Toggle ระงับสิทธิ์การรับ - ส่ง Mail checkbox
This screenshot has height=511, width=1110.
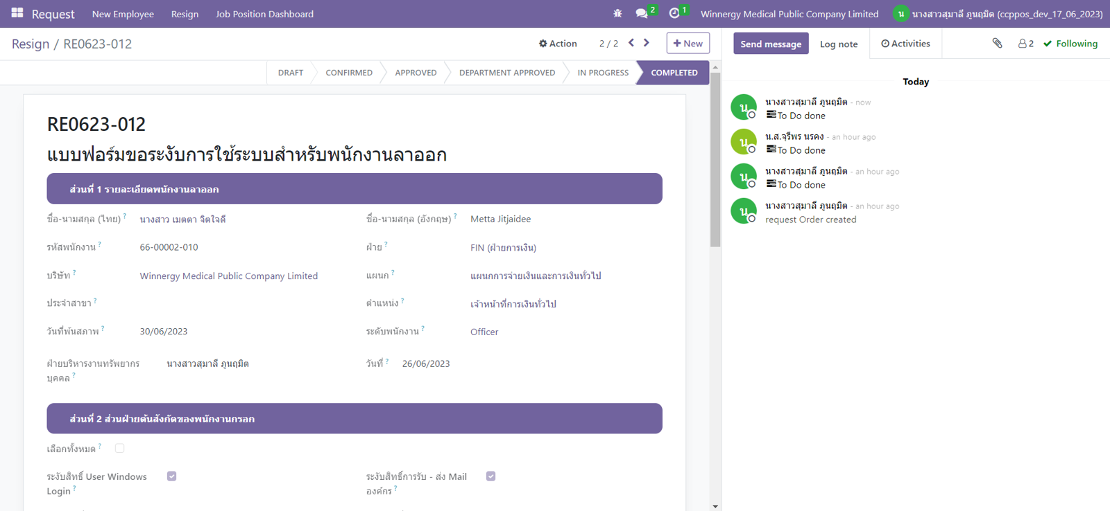pos(491,476)
